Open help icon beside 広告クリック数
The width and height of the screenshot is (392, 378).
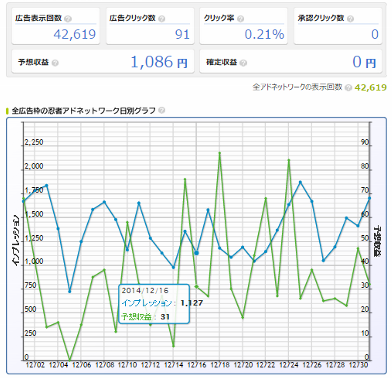(162, 19)
